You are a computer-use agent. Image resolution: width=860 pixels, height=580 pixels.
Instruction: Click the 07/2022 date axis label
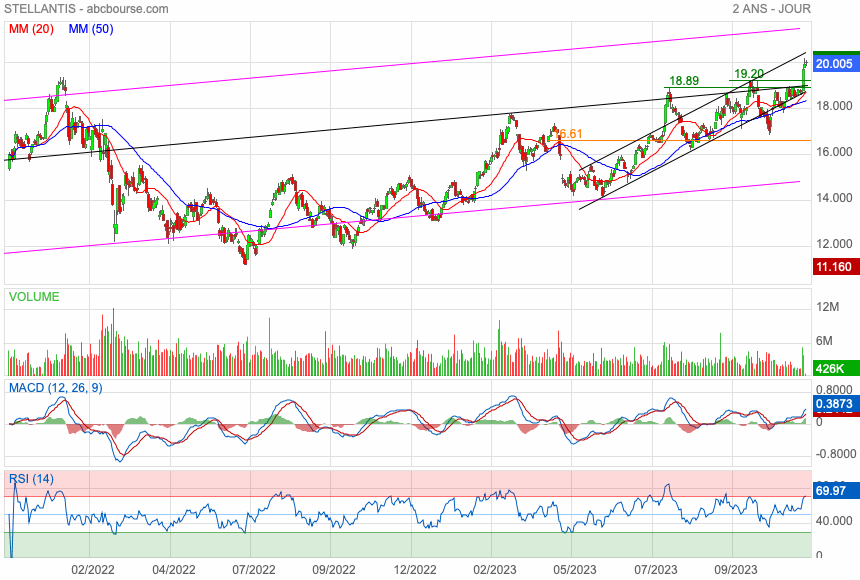click(253, 570)
